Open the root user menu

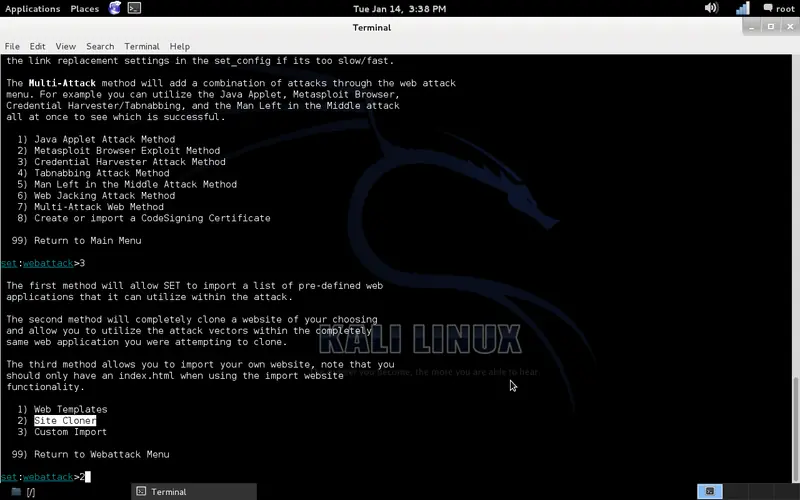779,8
